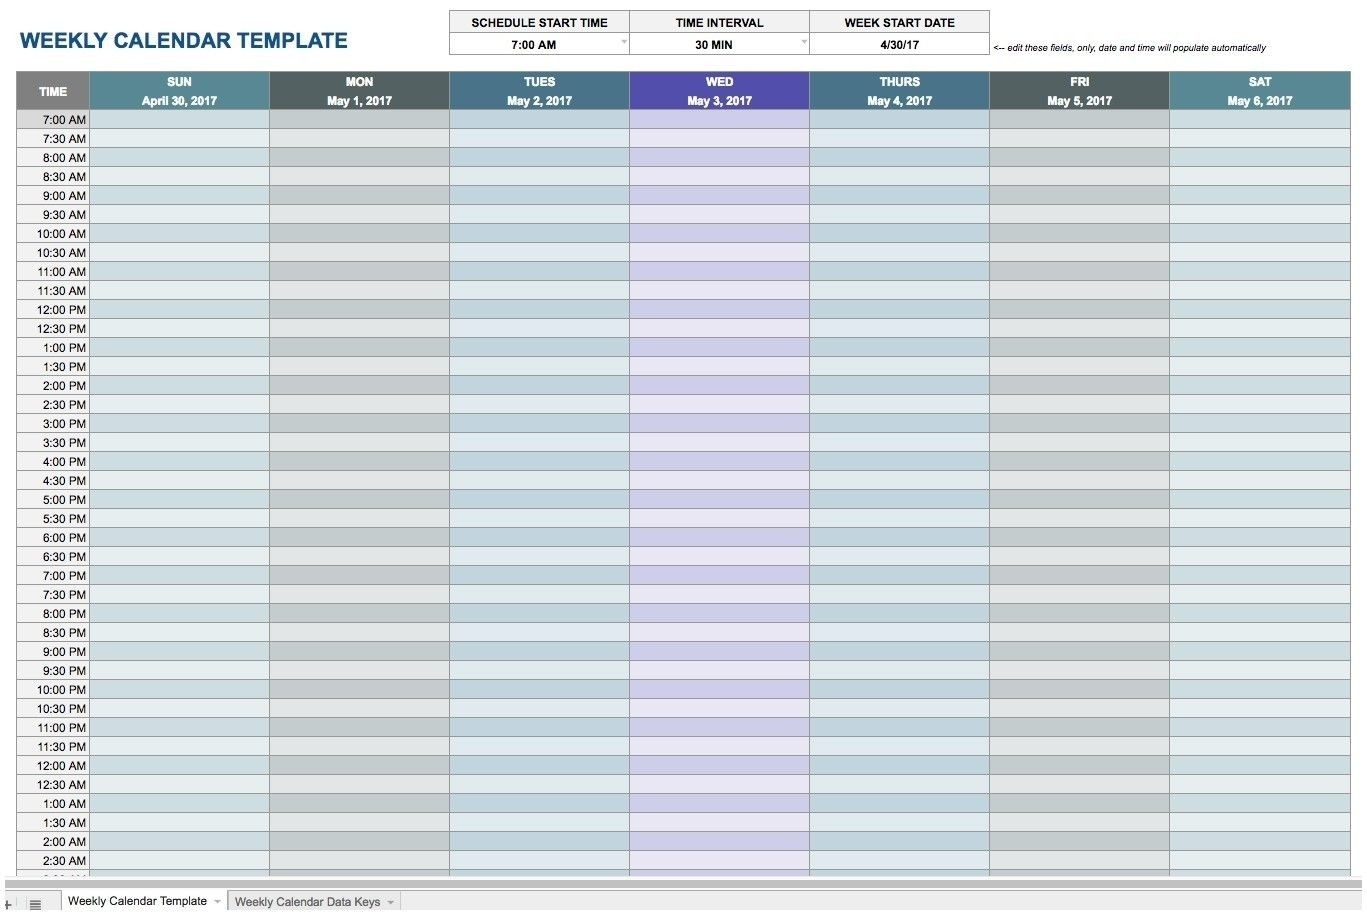The image size is (1367, 915).
Task: Open the all sheets list icon
Action: 35,904
